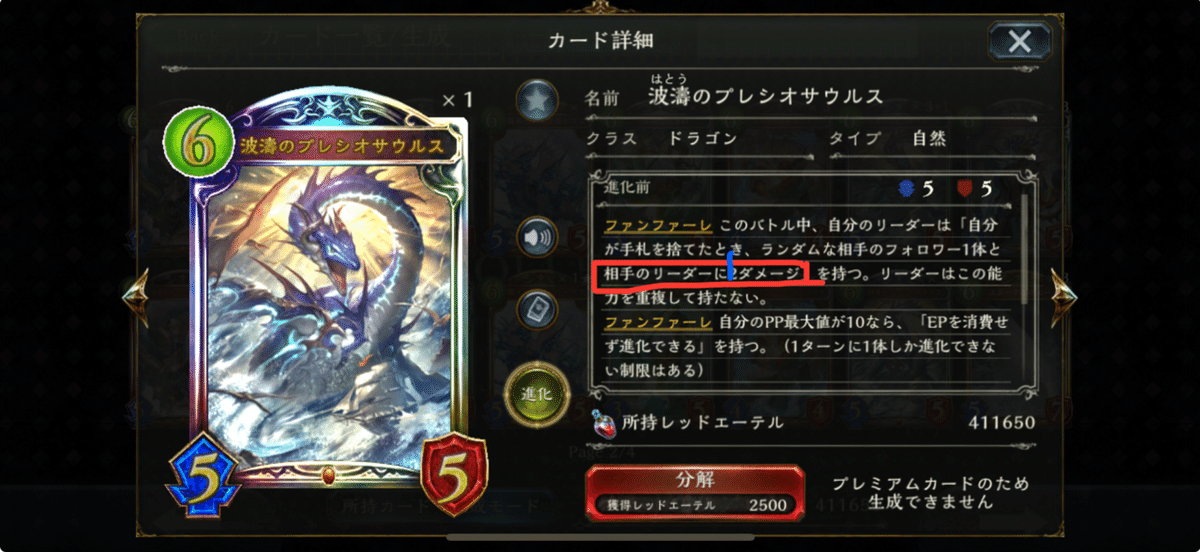Tap the star favorite icon
The height and width of the screenshot is (552, 1200).
coord(537,100)
